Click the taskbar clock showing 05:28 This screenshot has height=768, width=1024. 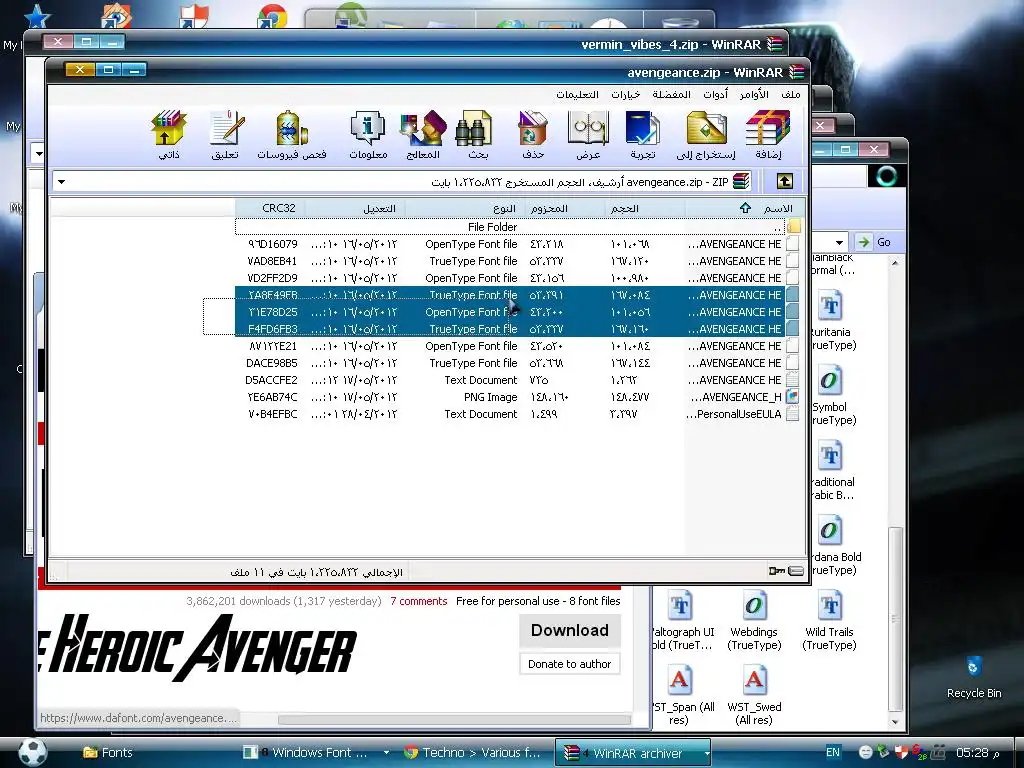coord(977,752)
